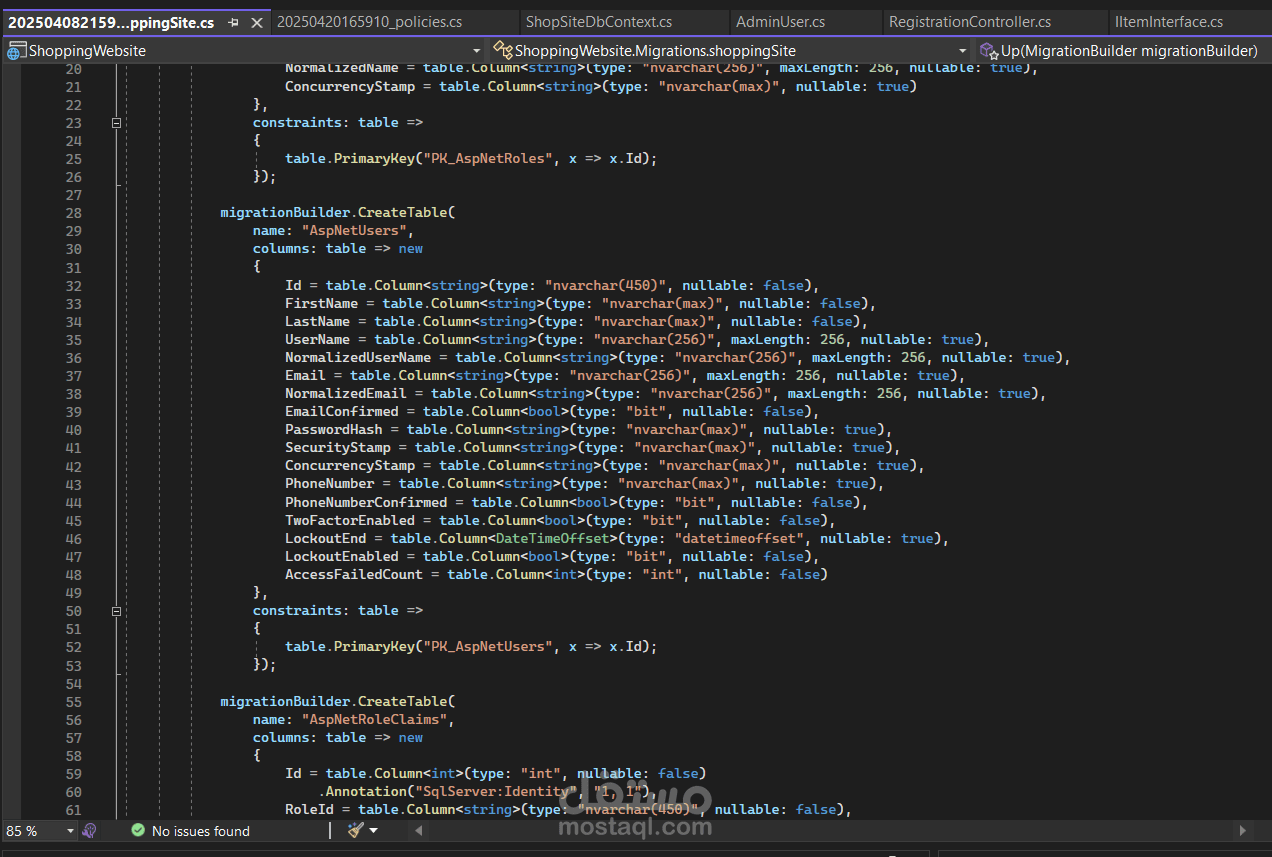This screenshot has width=1272, height=857.
Task: Click the NormalizedUserName identifier
Action: click(358, 357)
